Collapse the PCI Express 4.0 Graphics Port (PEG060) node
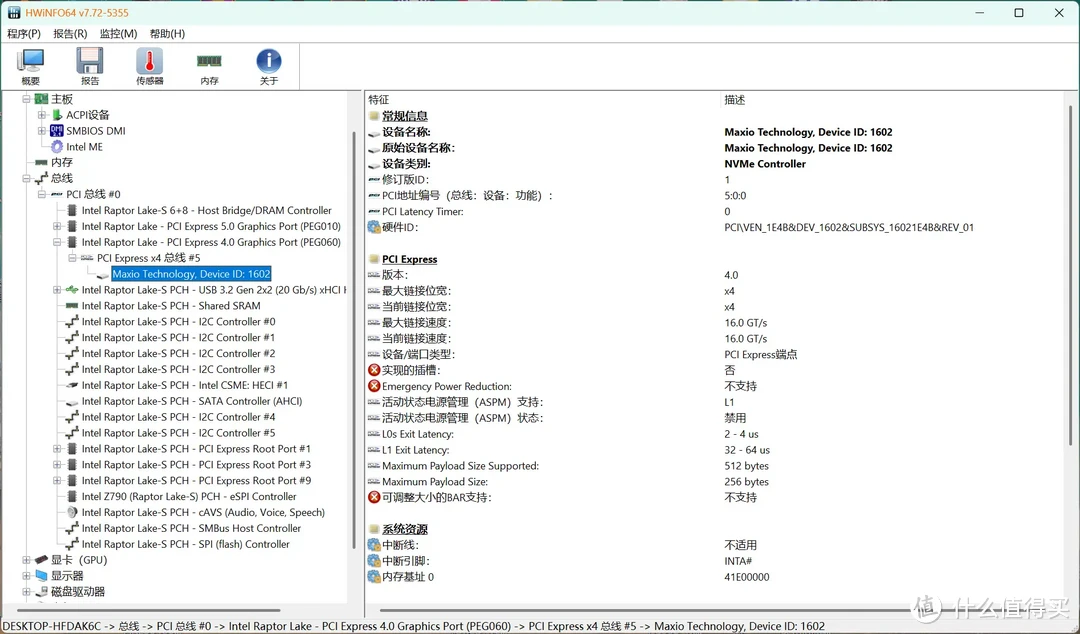The image size is (1080, 634). coord(57,242)
